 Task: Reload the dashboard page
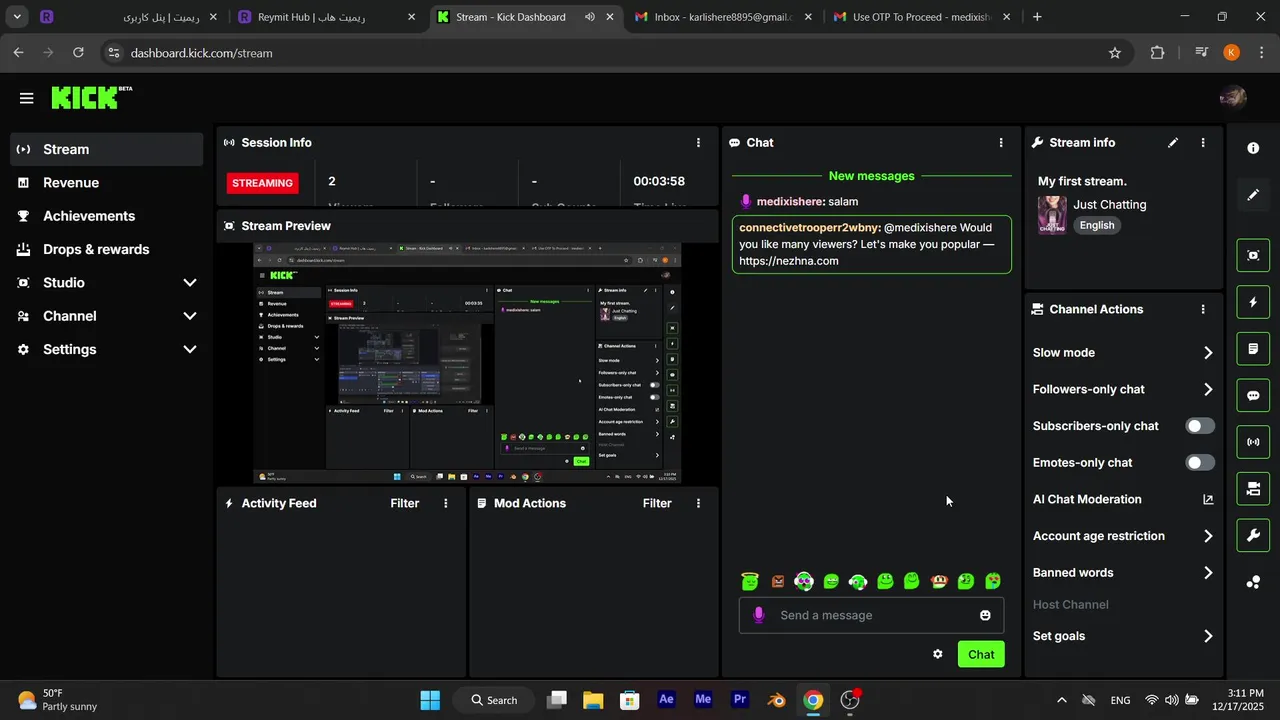click(x=78, y=53)
